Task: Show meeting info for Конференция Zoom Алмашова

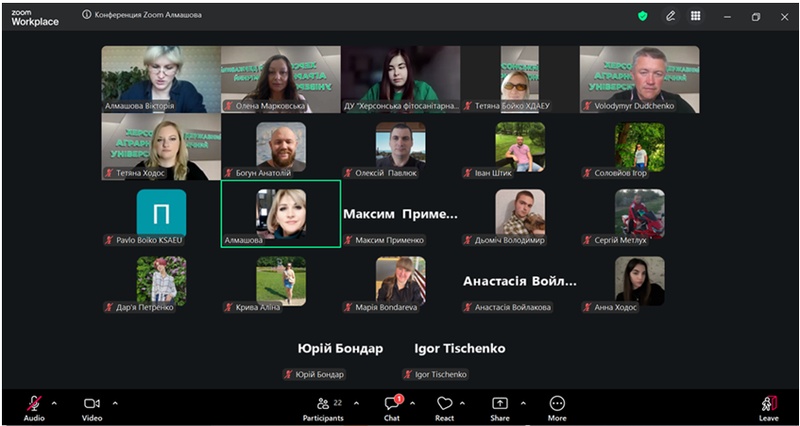Action: (x=86, y=15)
